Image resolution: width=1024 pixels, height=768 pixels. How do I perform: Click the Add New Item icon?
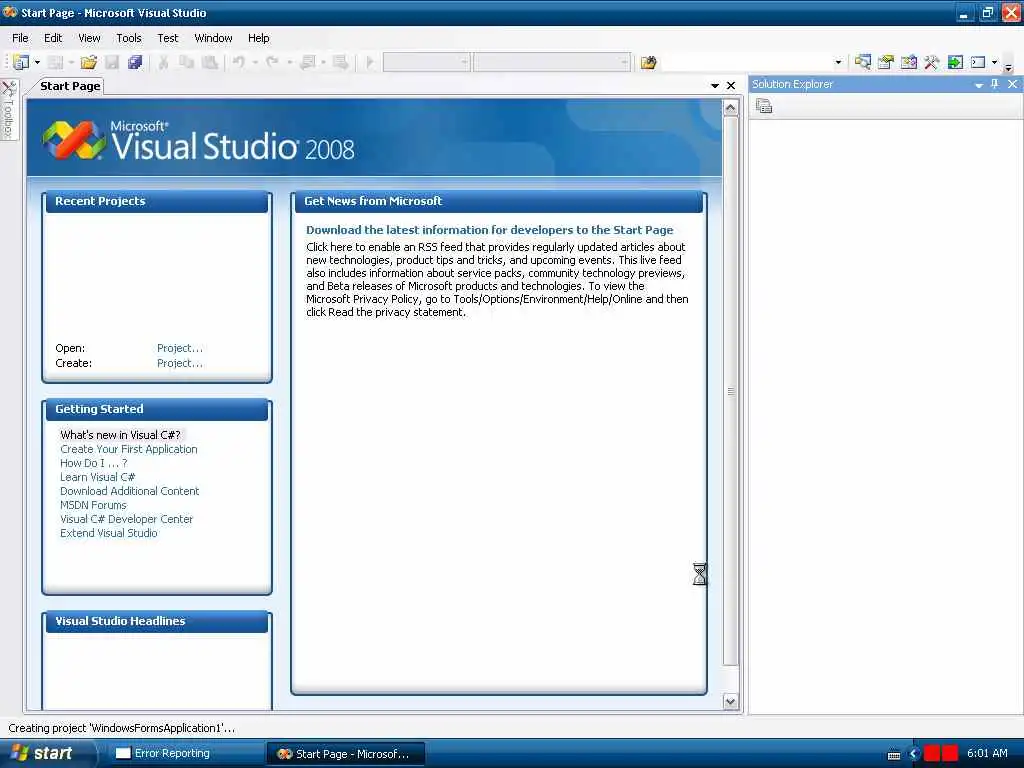(x=56, y=63)
